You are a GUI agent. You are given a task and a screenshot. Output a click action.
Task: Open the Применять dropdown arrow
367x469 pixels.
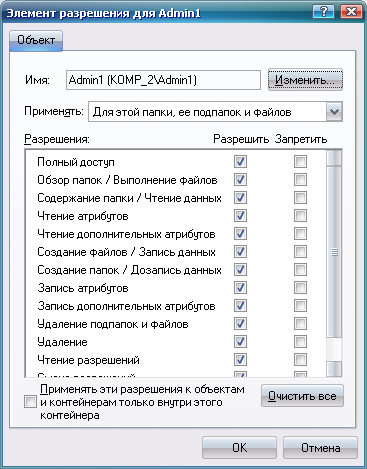pyautogui.click(x=334, y=112)
